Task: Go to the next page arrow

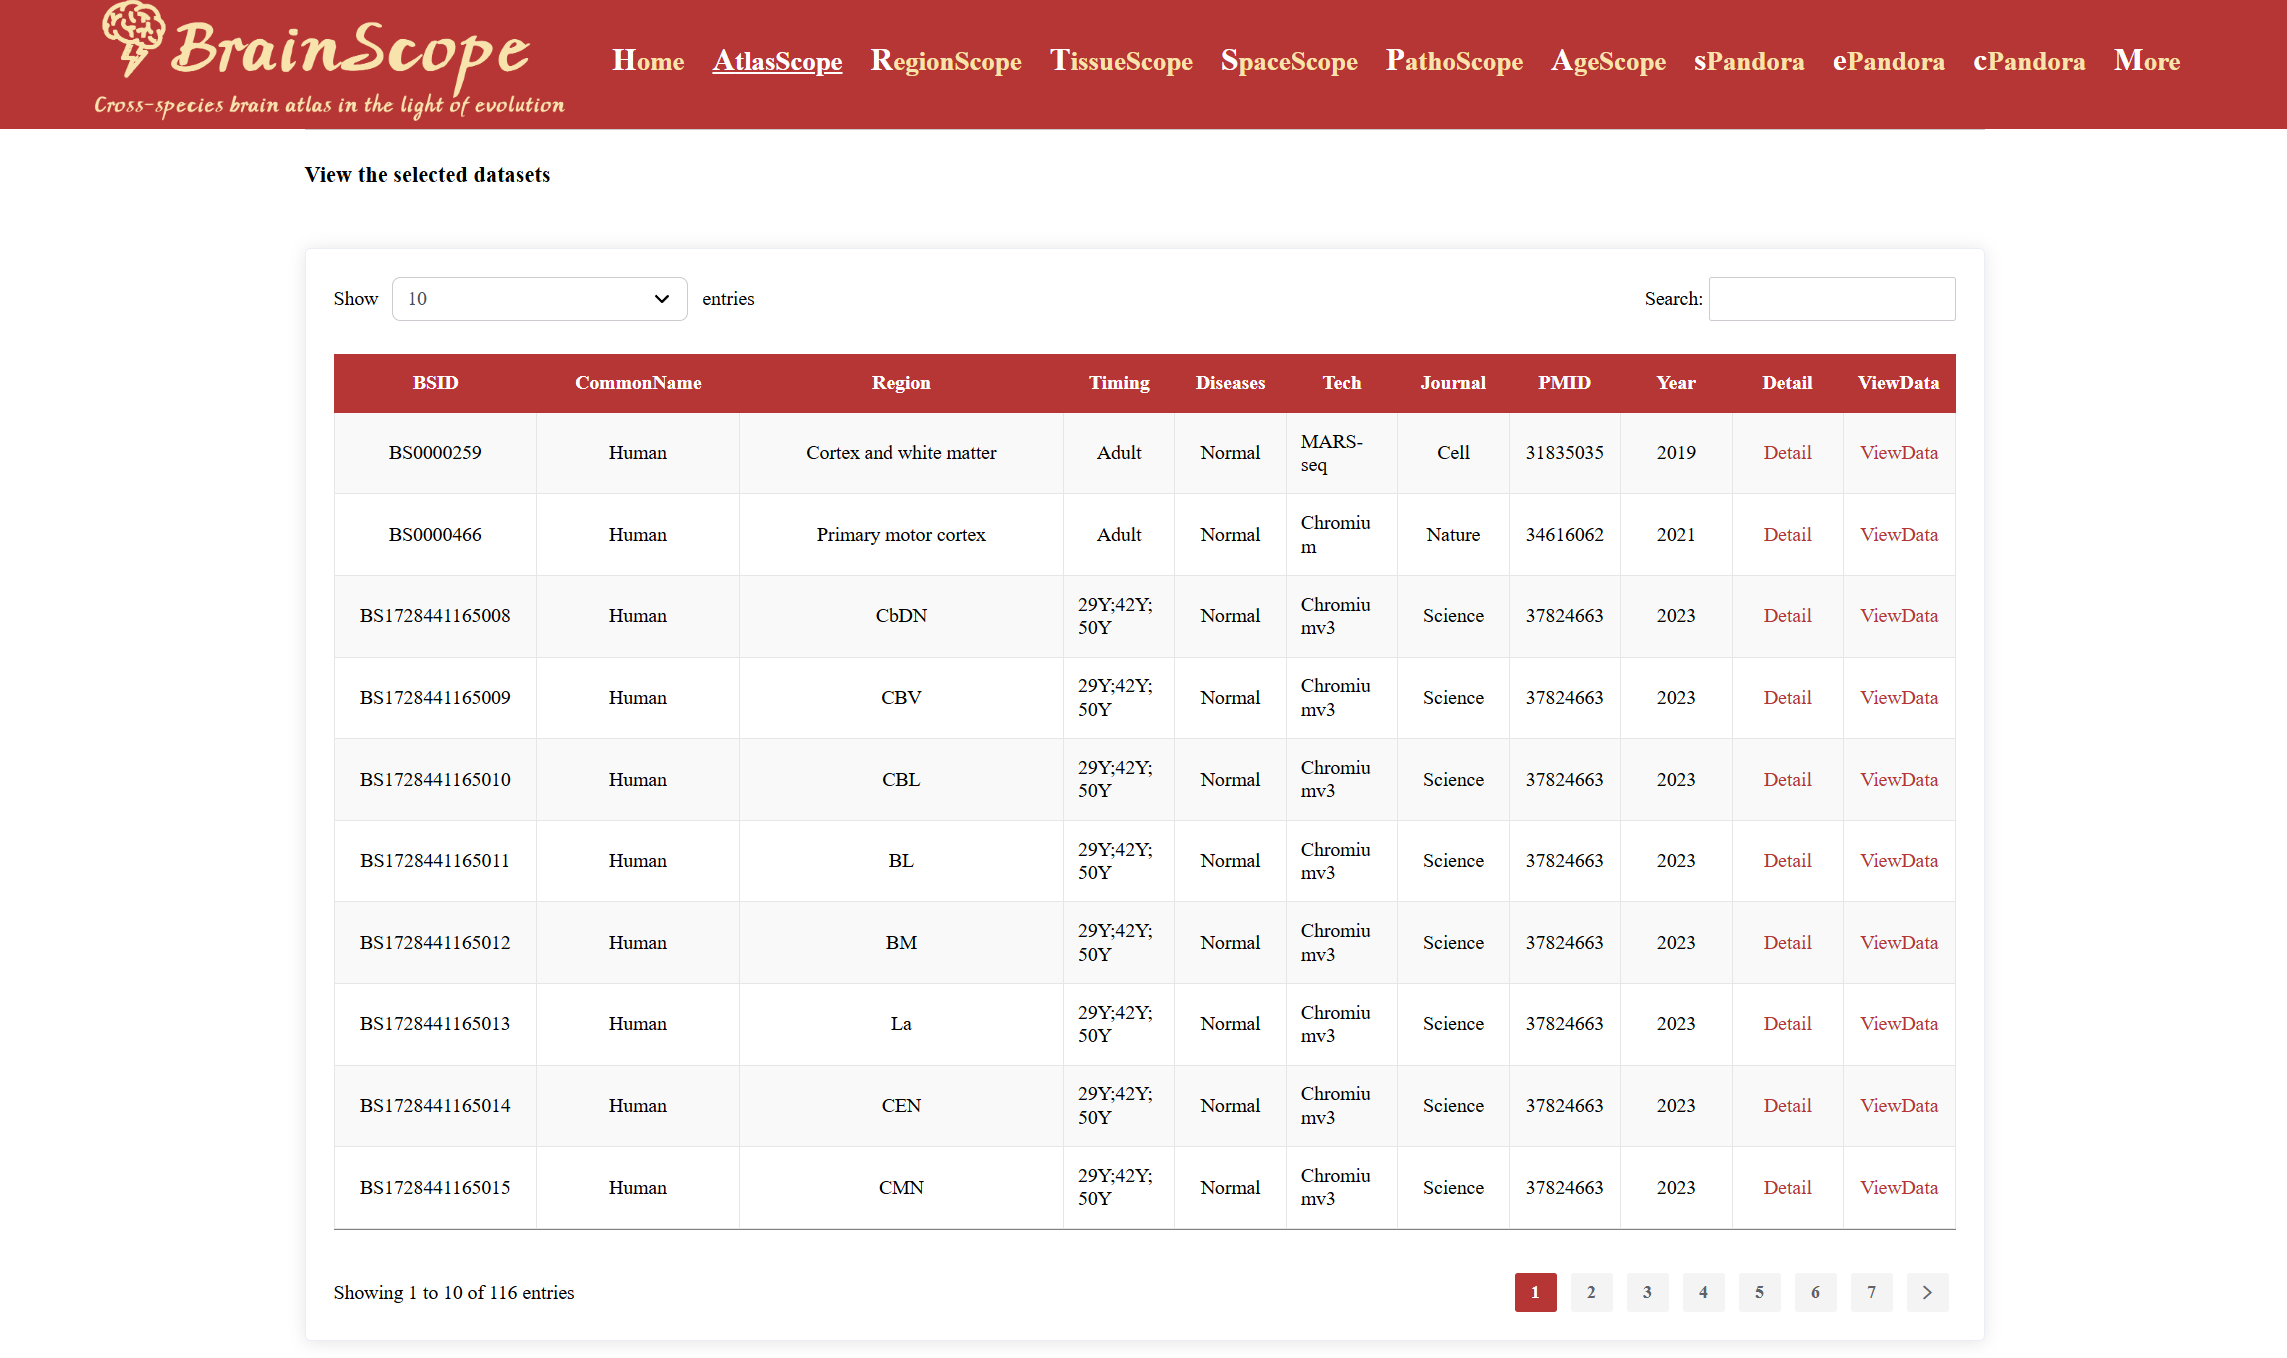Action: pos(1927,1292)
